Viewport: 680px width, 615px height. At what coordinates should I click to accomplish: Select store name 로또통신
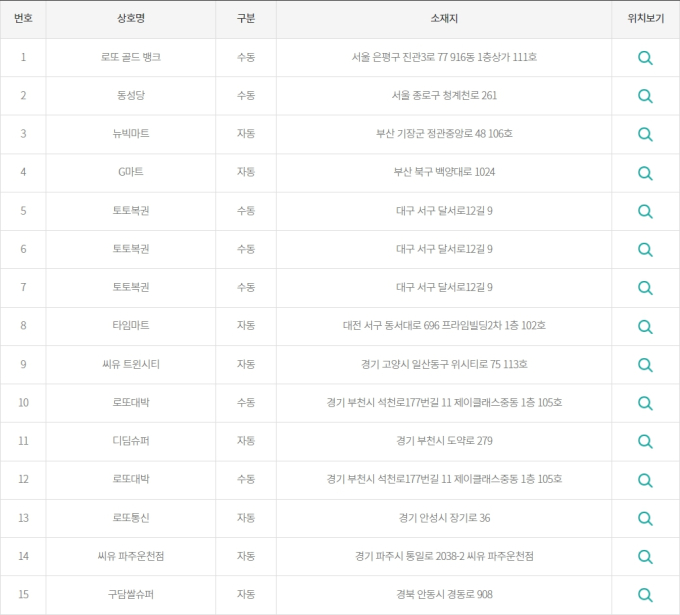pyautogui.click(x=131, y=517)
